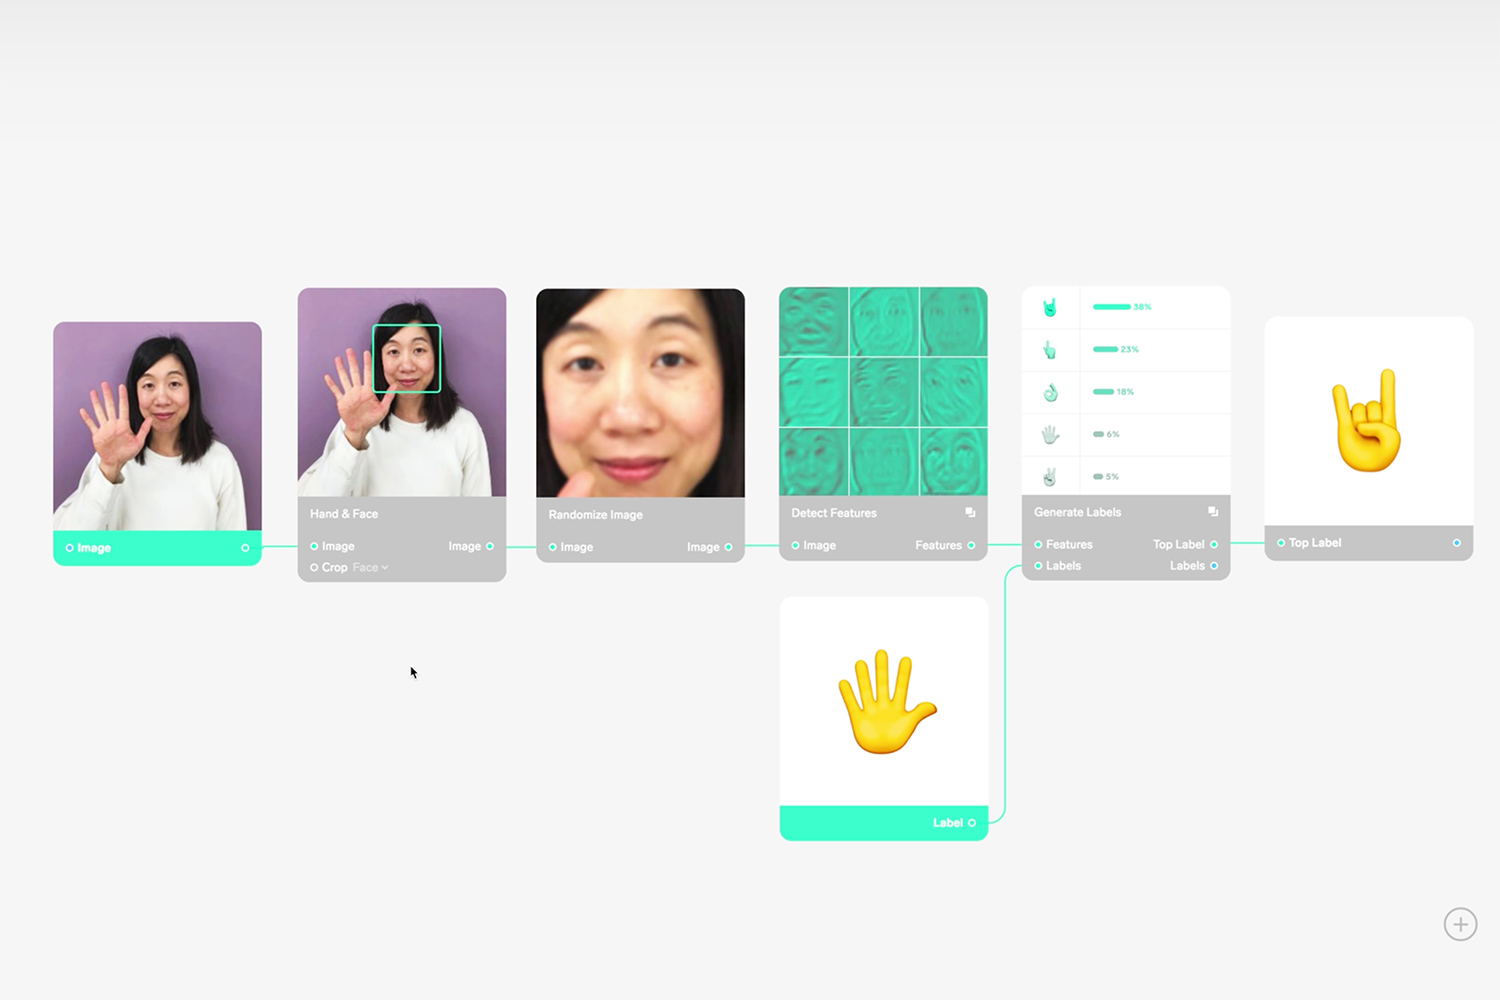This screenshot has width=1500, height=1000.
Task: Click the victory-hand emoji showing 5%
Action: click(x=1050, y=475)
